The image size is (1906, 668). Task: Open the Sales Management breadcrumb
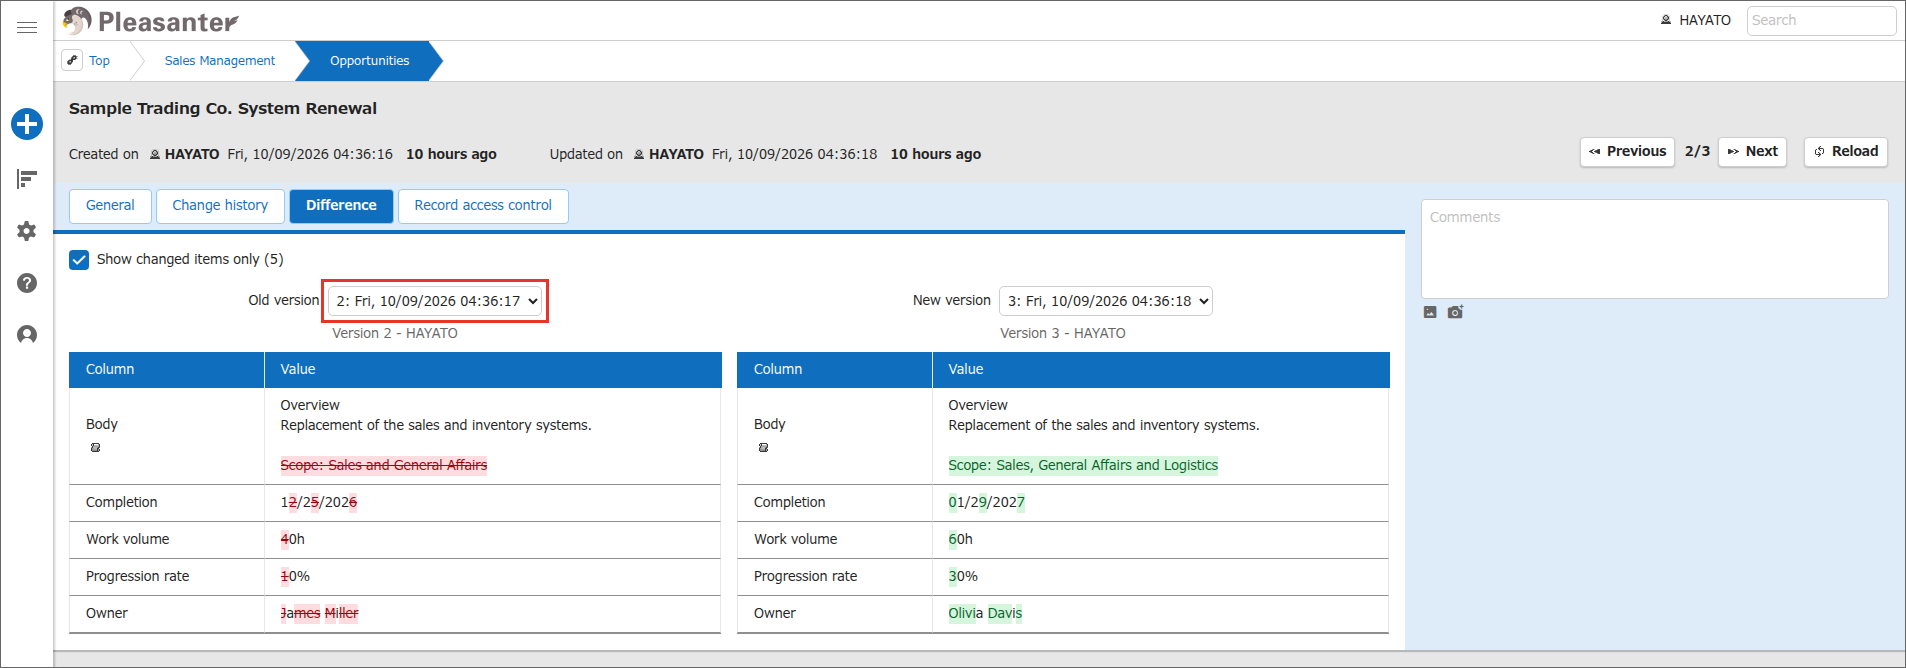pyautogui.click(x=220, y=61)
